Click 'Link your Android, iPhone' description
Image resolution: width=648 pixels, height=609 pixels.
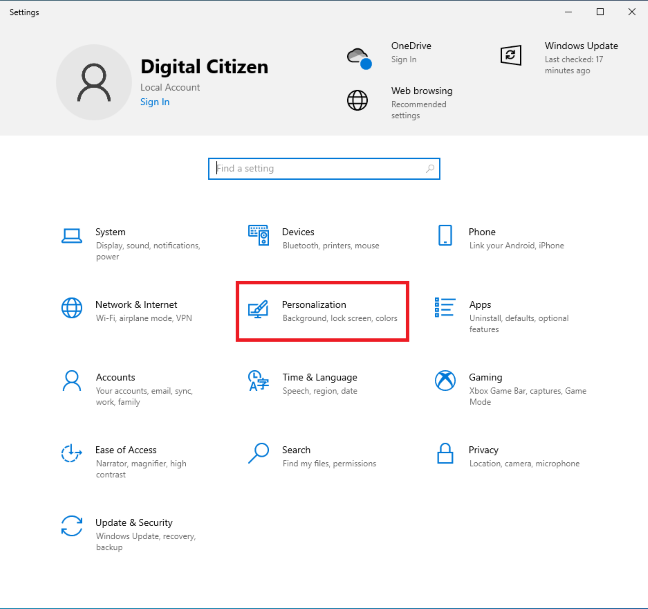pyautogui.click(x=516, y=245)
